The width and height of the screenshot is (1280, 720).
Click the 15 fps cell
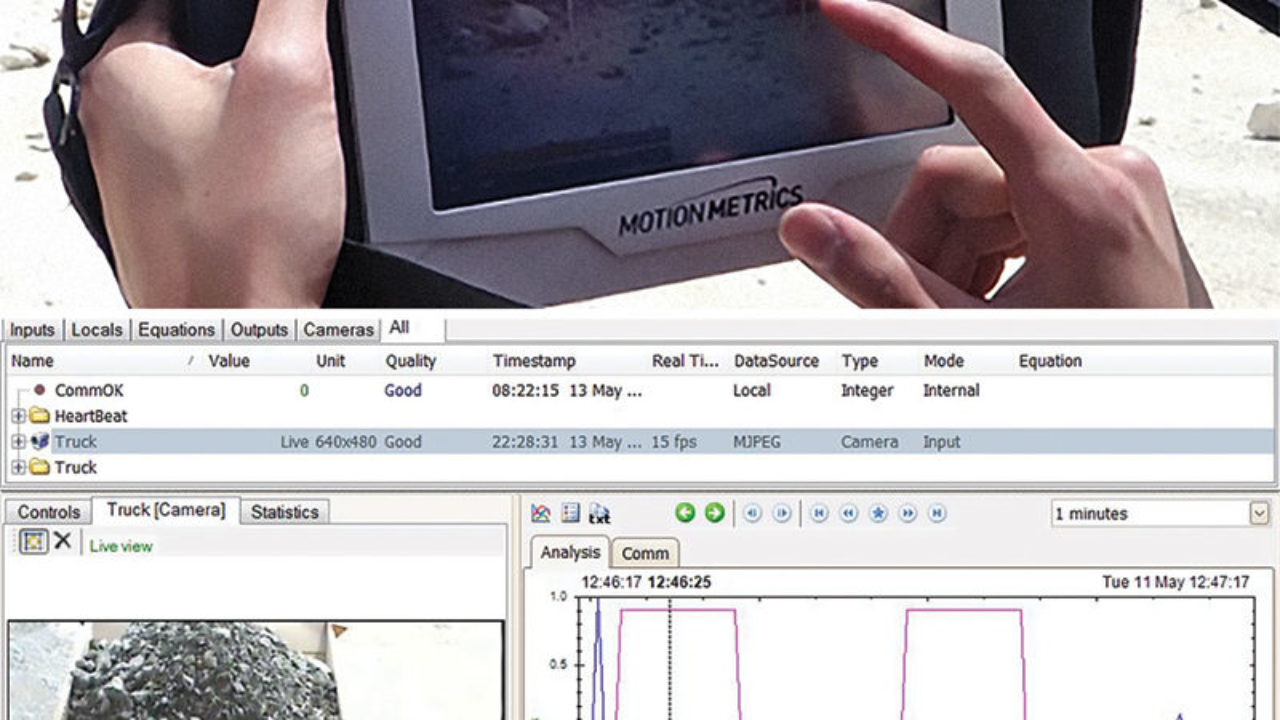[674, 441]
